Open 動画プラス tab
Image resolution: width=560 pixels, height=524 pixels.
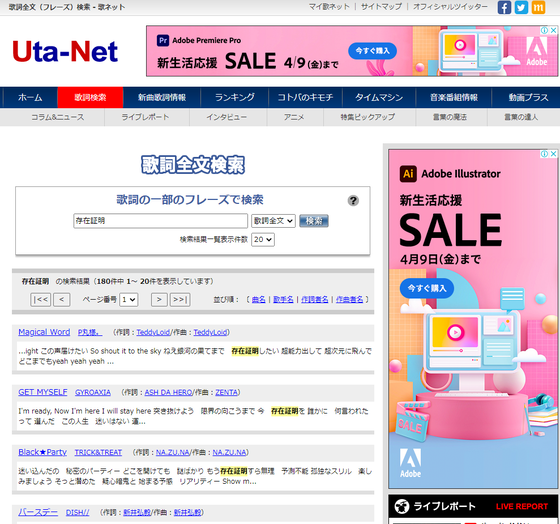[528, 97]
